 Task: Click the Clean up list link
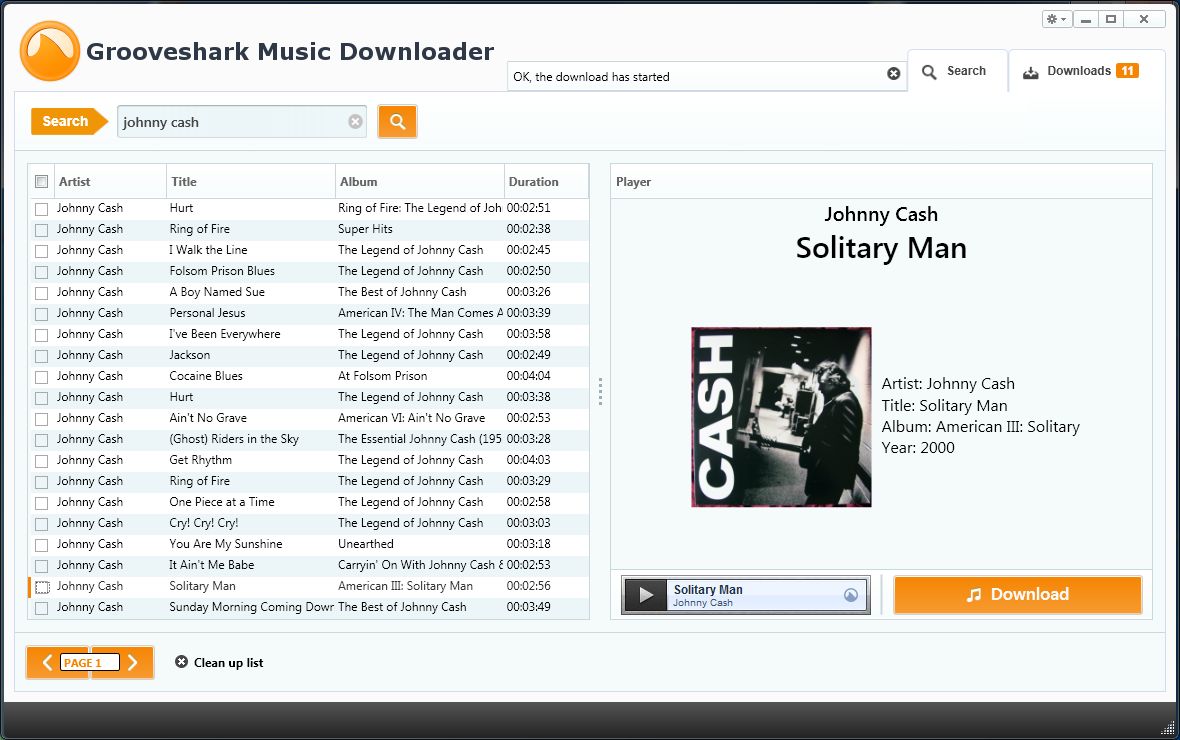[x=228, y=662]
